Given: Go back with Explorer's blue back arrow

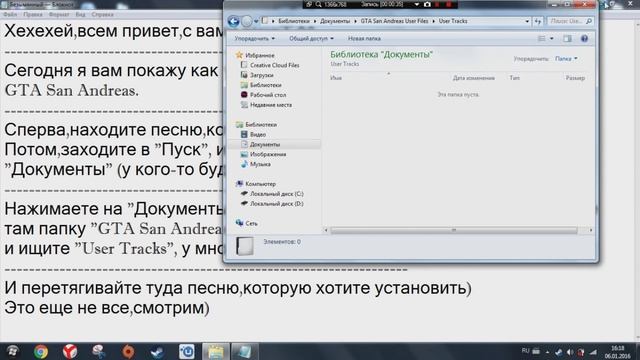Looking at the screenshot, I should click(233, 21).
